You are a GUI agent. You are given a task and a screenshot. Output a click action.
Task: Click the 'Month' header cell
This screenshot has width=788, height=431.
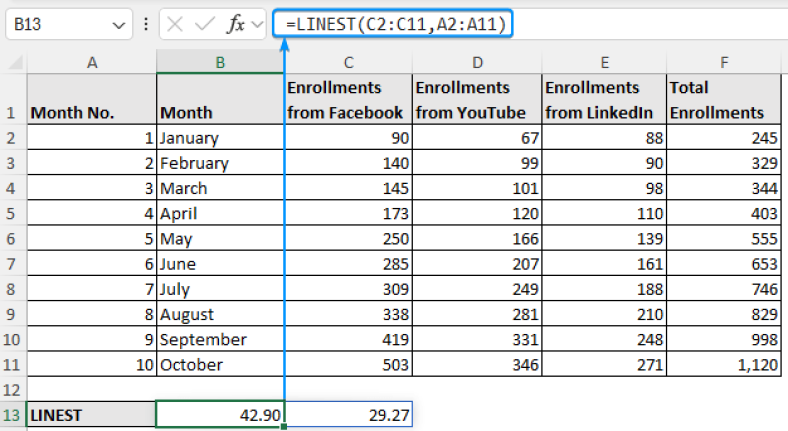[x=220, y=99]
